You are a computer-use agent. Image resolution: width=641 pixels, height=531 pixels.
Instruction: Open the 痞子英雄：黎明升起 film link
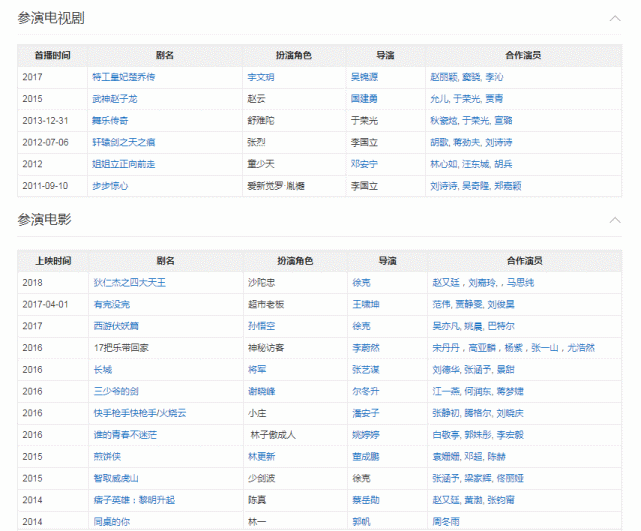pos(134,500)
